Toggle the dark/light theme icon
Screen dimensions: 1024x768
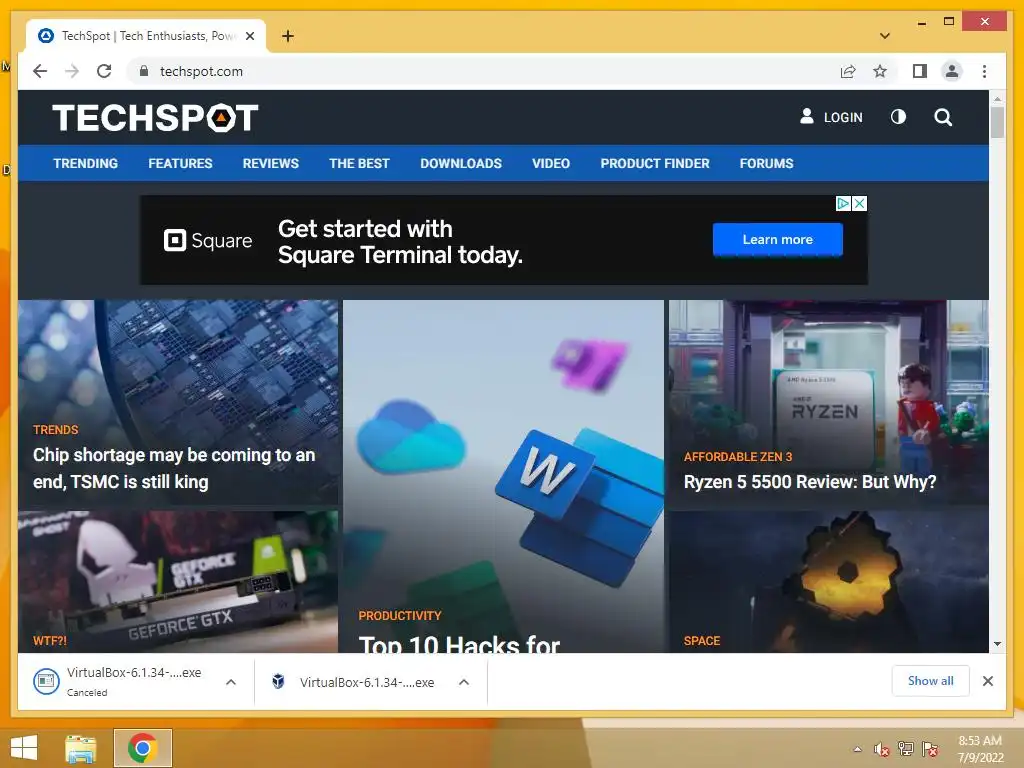(x=899, y=117)
